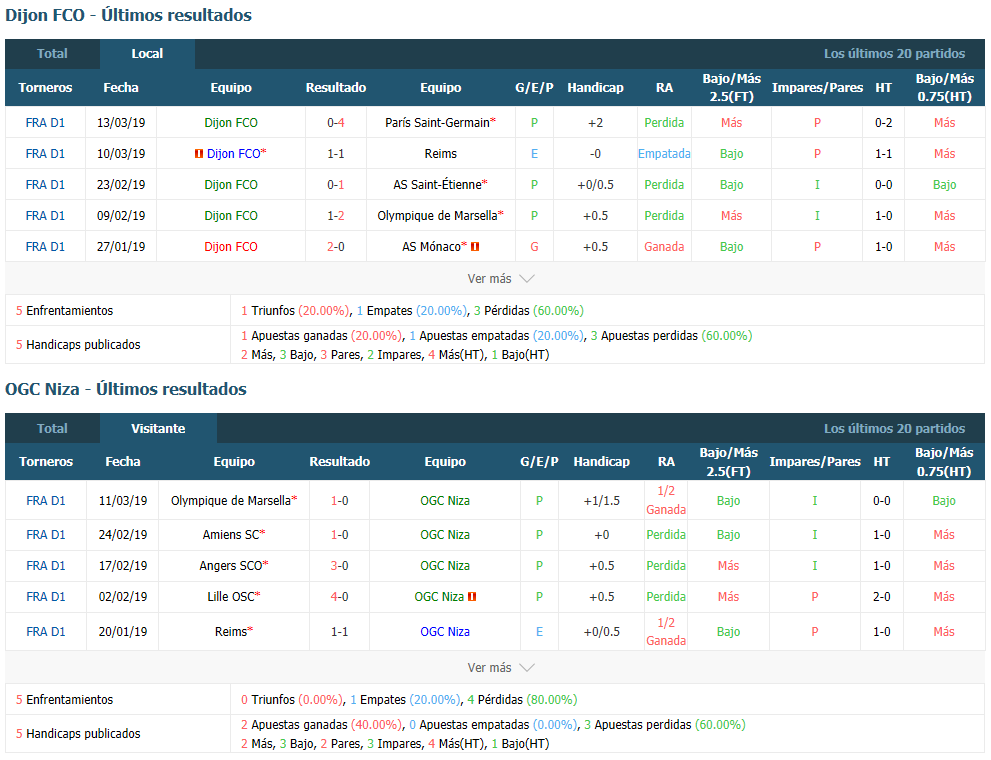This screenshot has width=991, height=760.
Task: Click 2-0 result against AS Mónaco
Action: click(x=336, y=246)
